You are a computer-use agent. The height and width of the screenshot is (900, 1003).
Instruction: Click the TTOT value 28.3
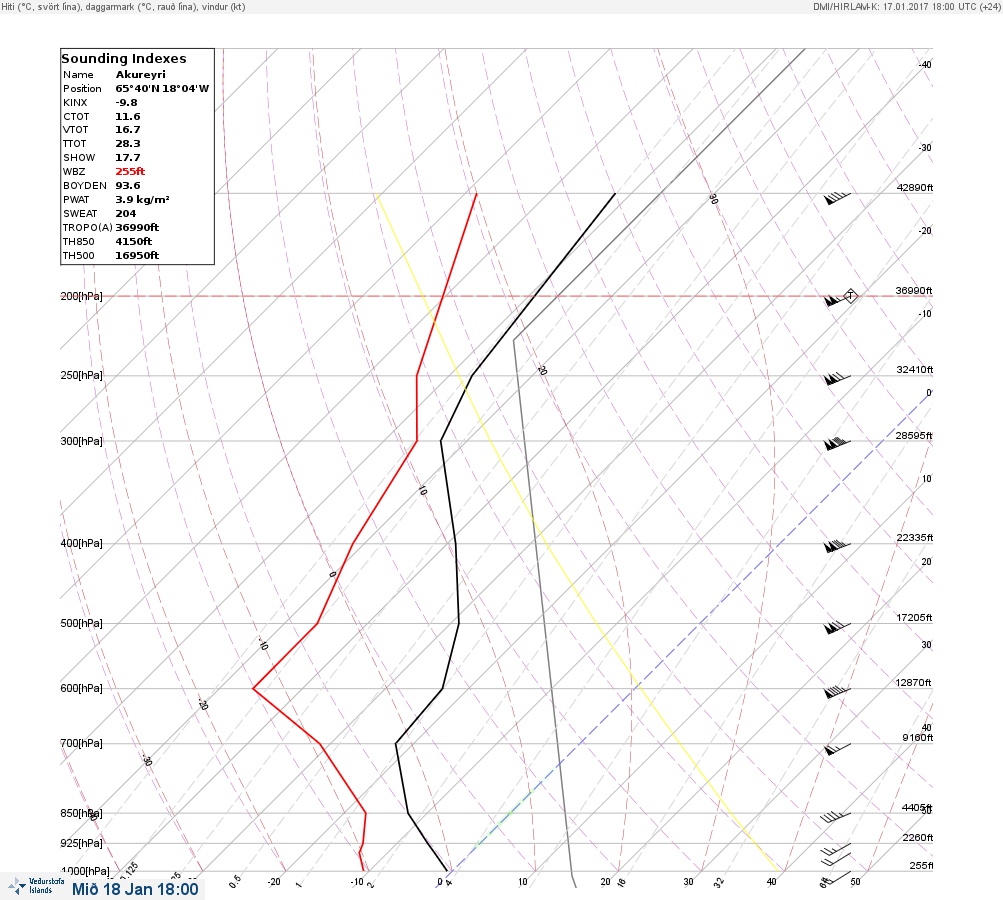pos(128,143)
